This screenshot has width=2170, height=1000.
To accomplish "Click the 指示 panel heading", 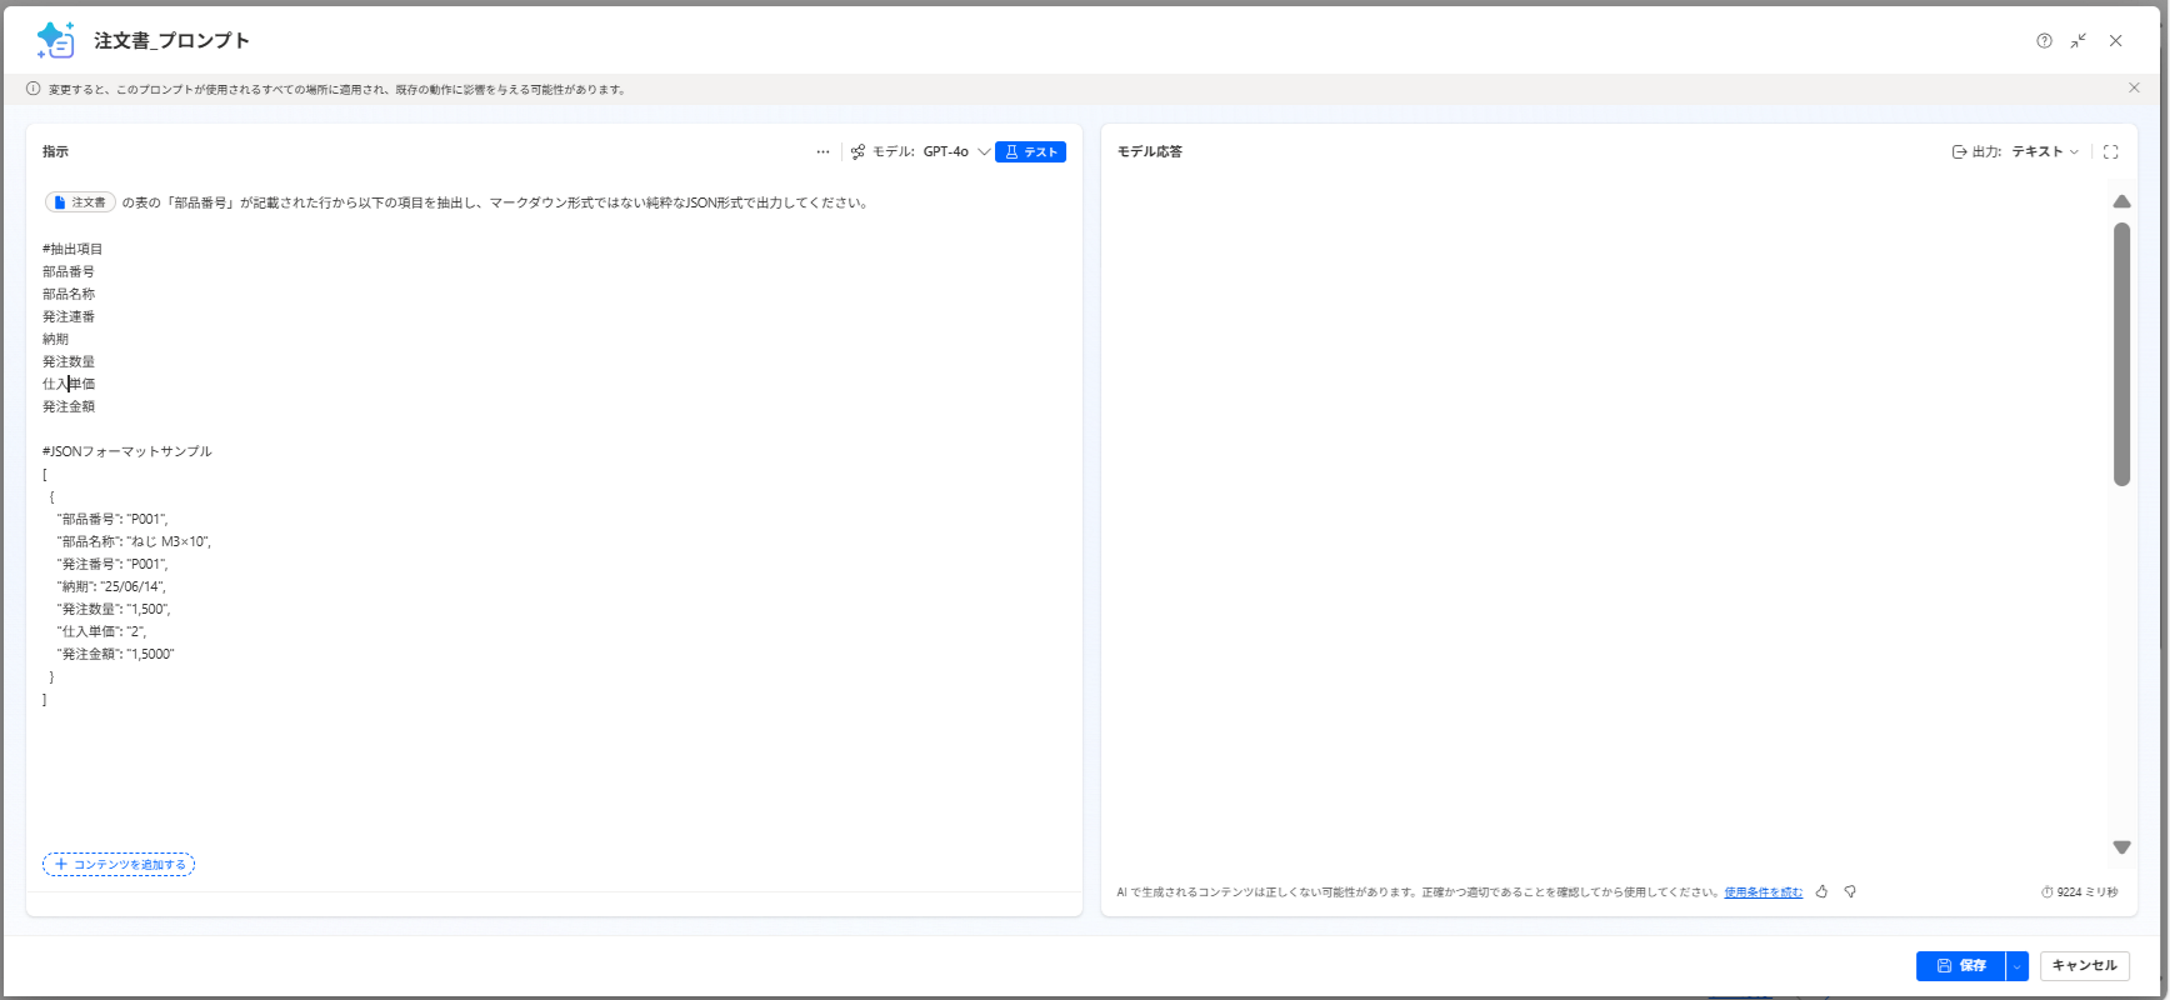I will point(55,152).
